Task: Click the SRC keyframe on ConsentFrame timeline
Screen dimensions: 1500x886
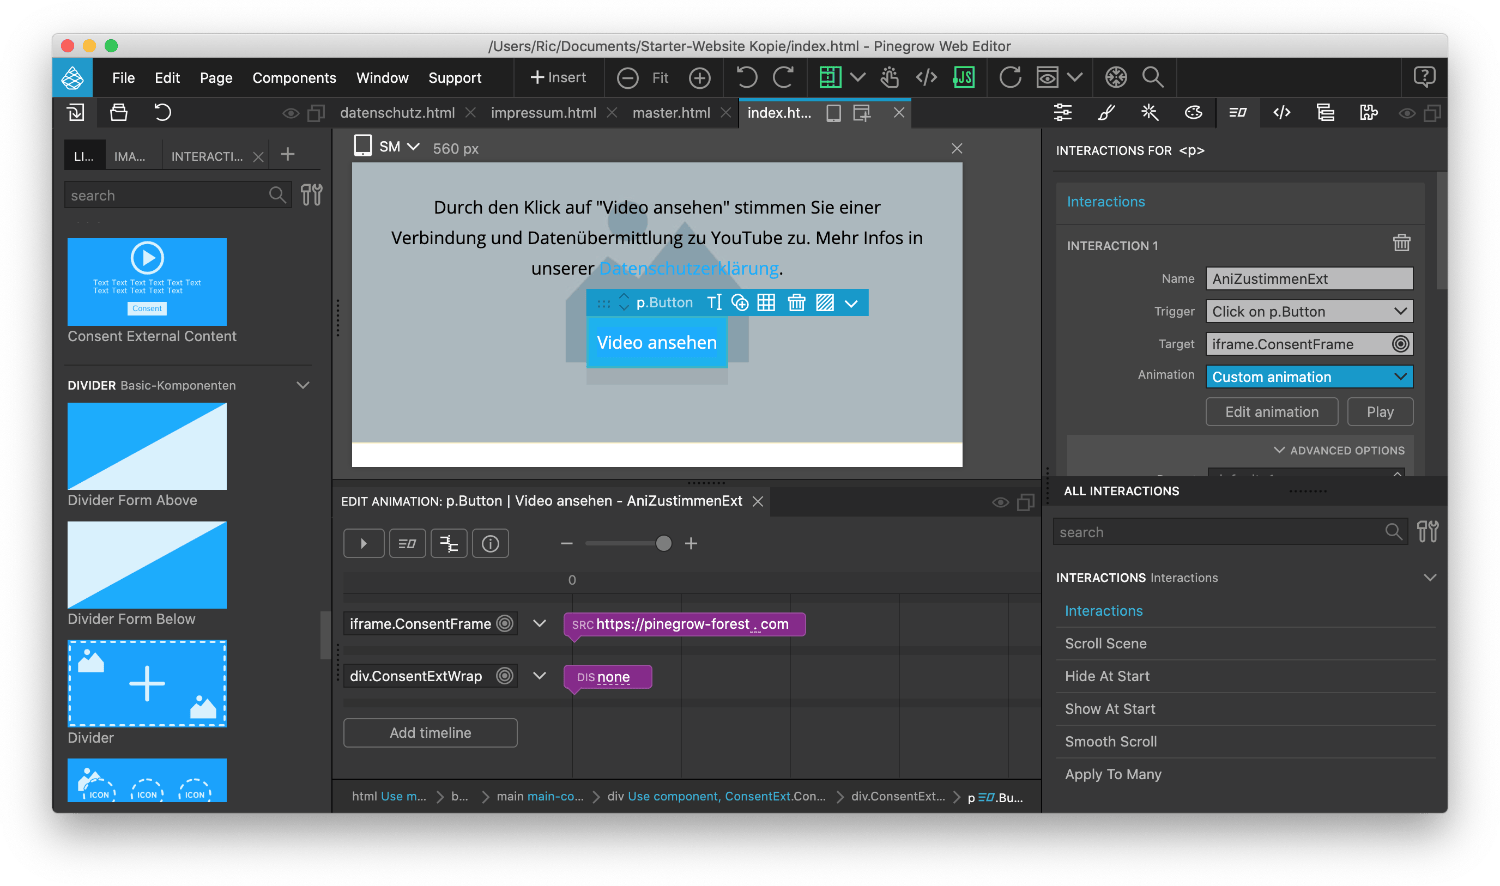Action: (684, 624)
